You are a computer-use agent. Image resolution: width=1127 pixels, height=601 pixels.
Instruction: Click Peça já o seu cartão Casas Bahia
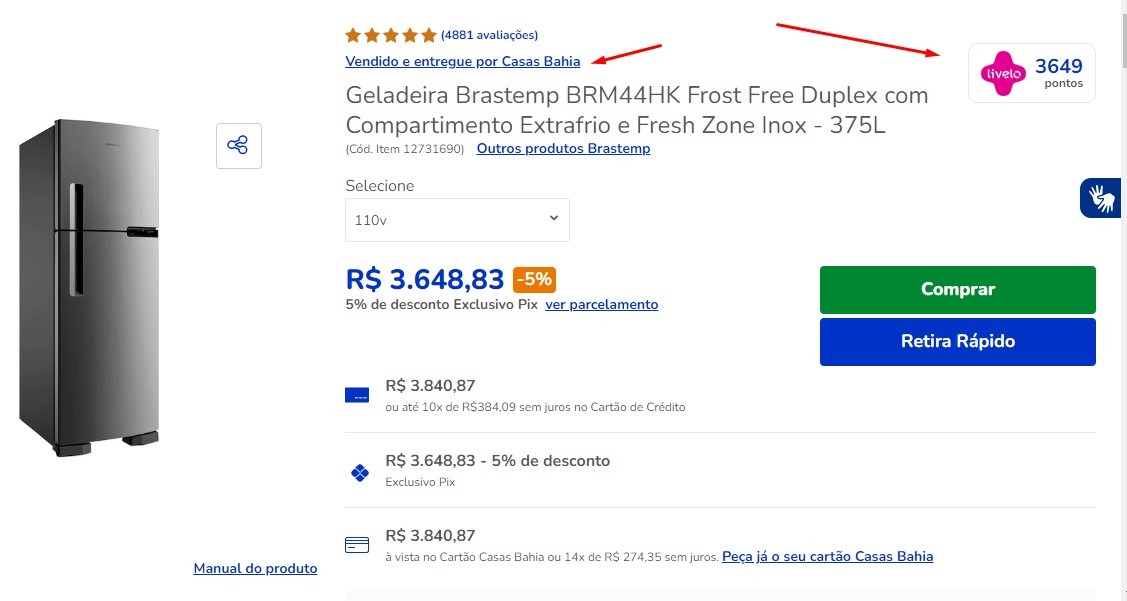(827, 556)
